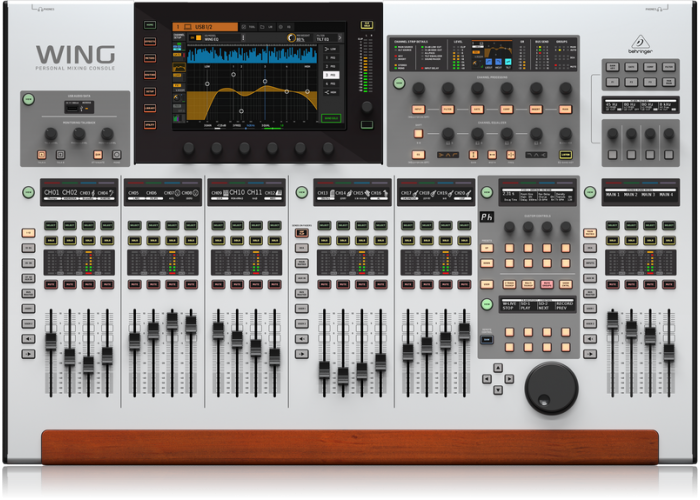Tap next-layer arrow in main fader bank
Image resolution: width=700 pixels, height=500 pixels.
coord(590,354)
